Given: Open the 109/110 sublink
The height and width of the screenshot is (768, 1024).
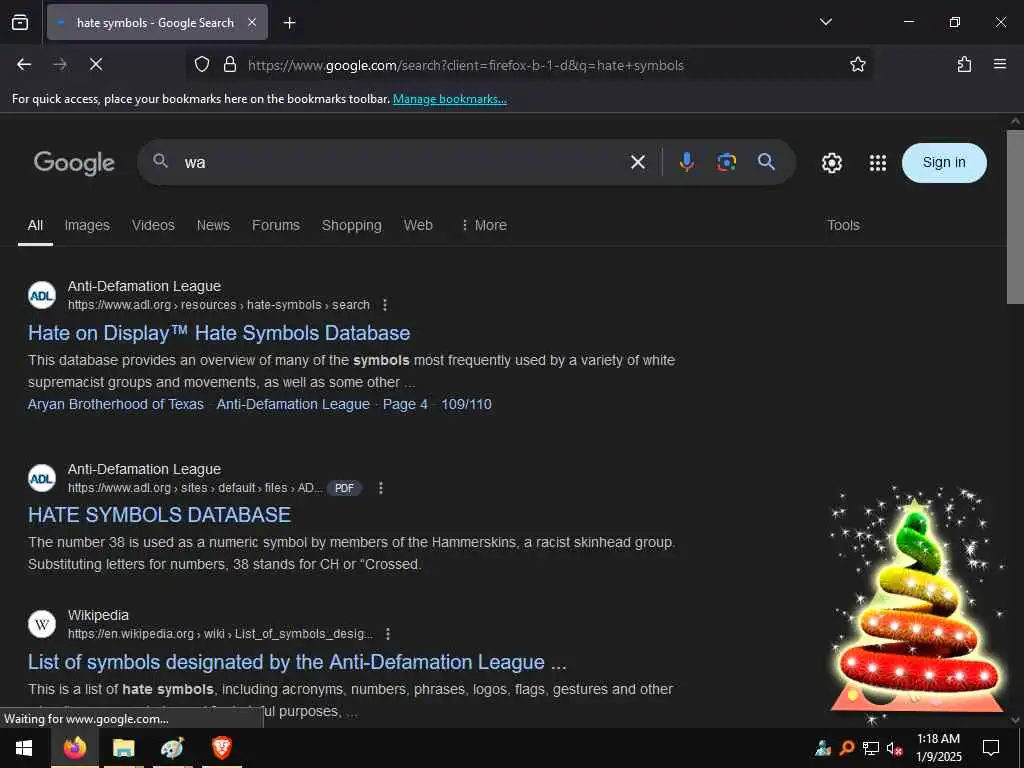Looking at the screenshot, I should 466,404.
